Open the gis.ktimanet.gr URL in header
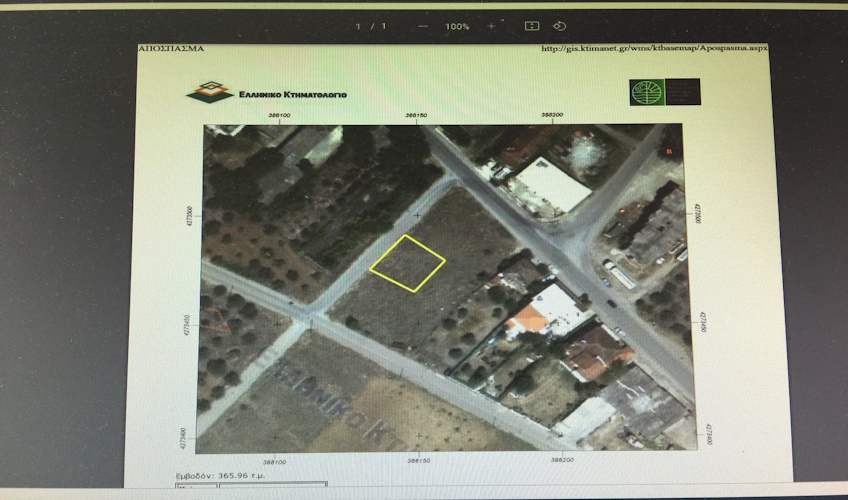 click(x=653, y=48)
